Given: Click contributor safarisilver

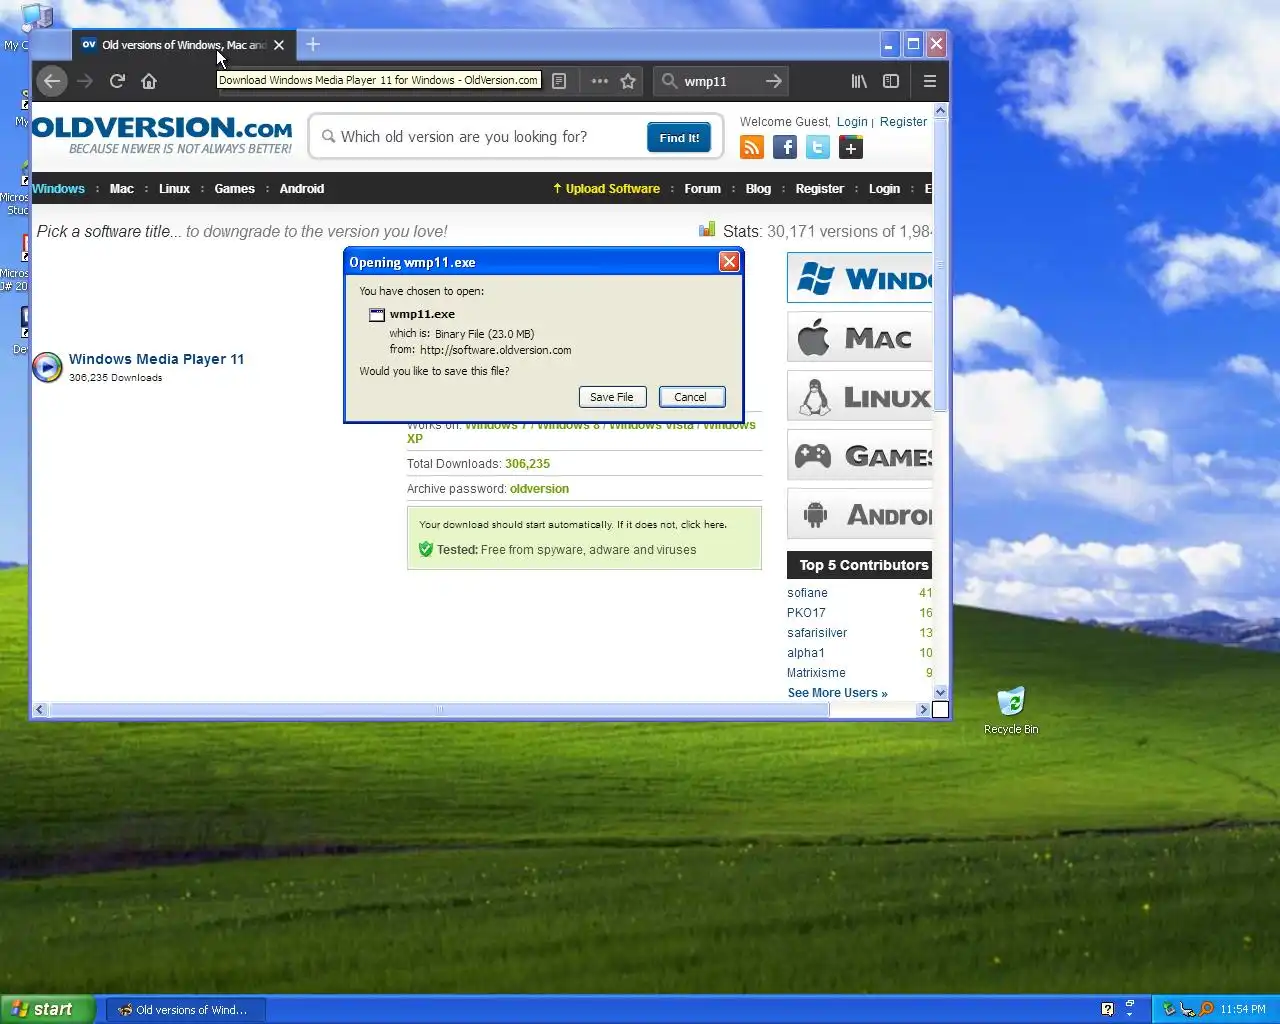Looking at the screenshot, I should click(x=817, y=633).
